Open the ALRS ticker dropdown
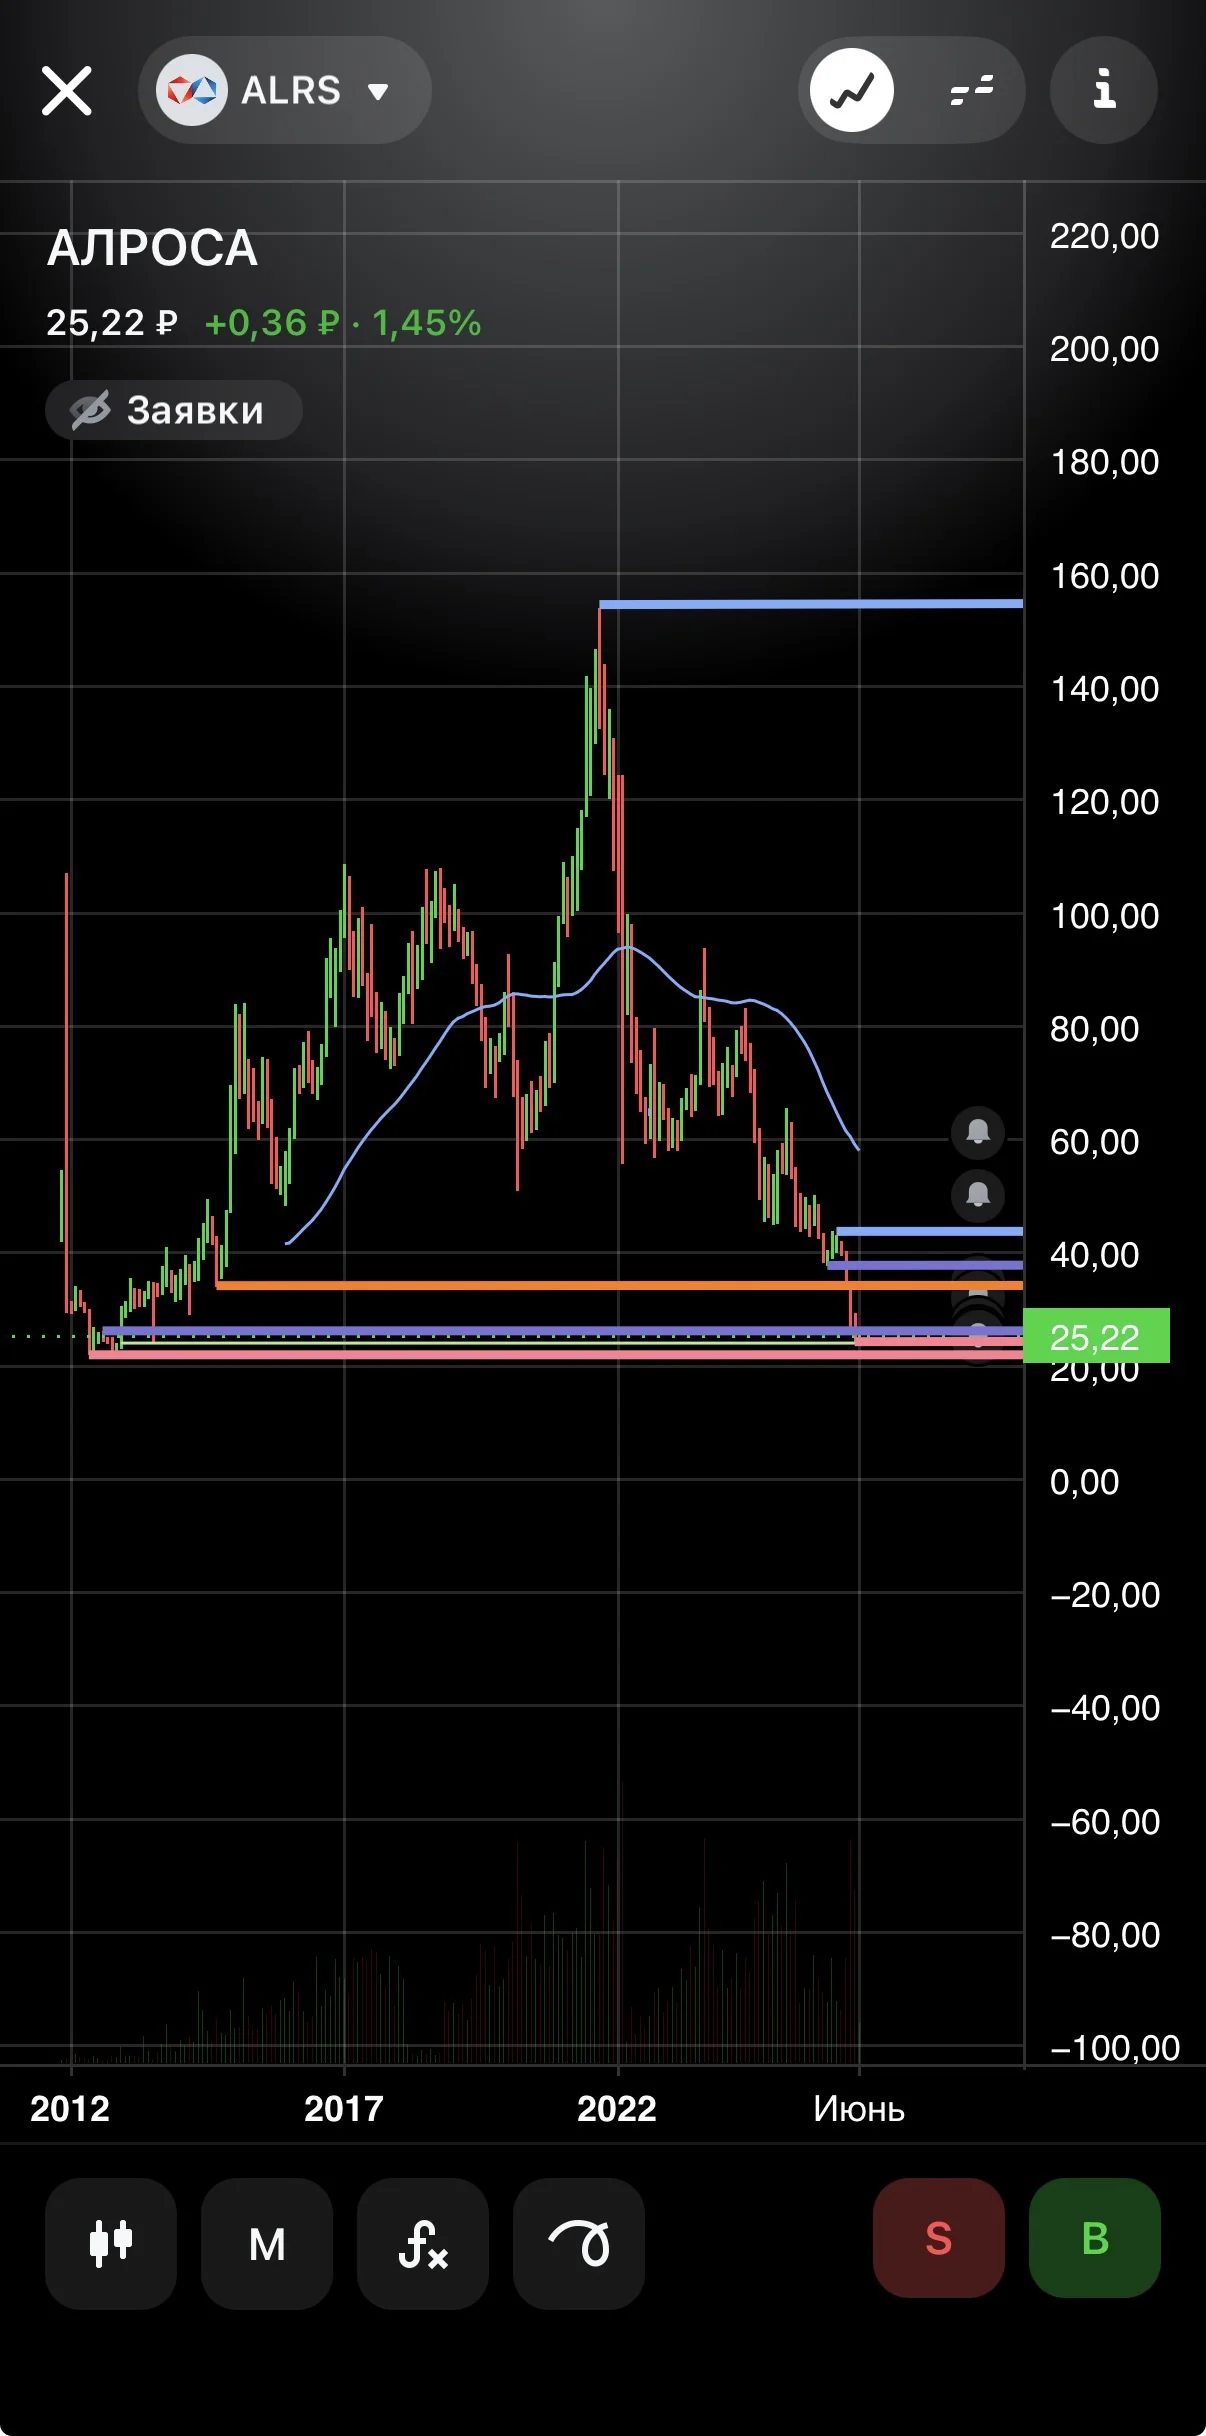Image resolution: width=1206 pixels, height=2436 pixels. coord(285,90)
